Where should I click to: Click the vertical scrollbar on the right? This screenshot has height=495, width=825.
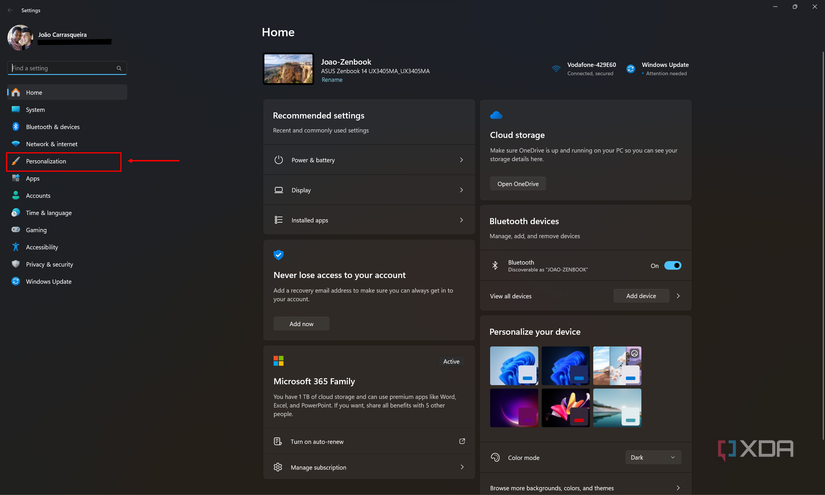(x=823, y=245)
